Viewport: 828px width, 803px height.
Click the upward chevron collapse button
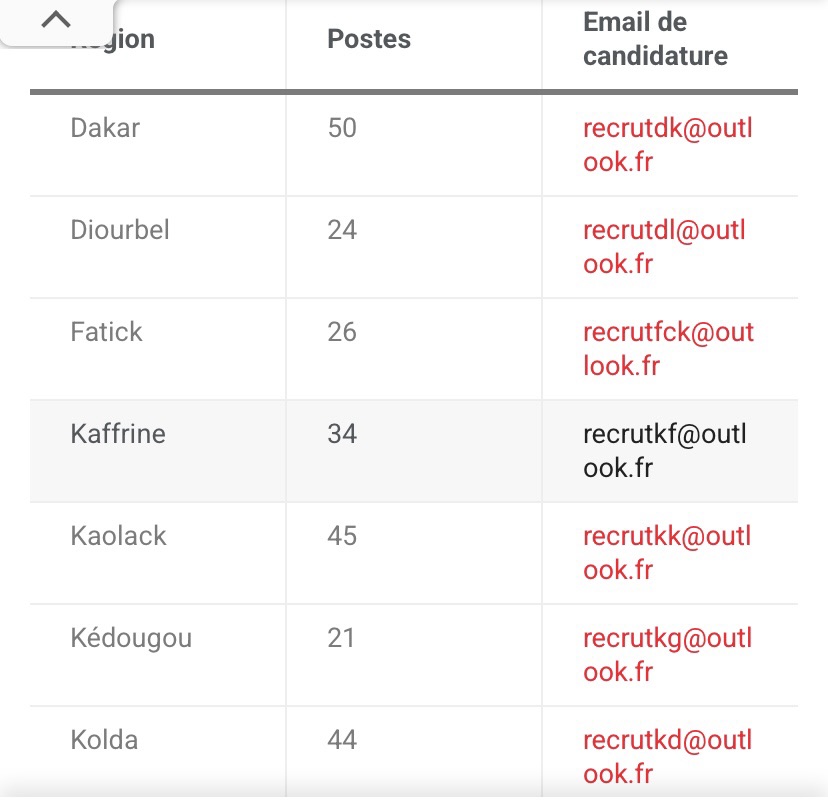click(x=57, y=20)
